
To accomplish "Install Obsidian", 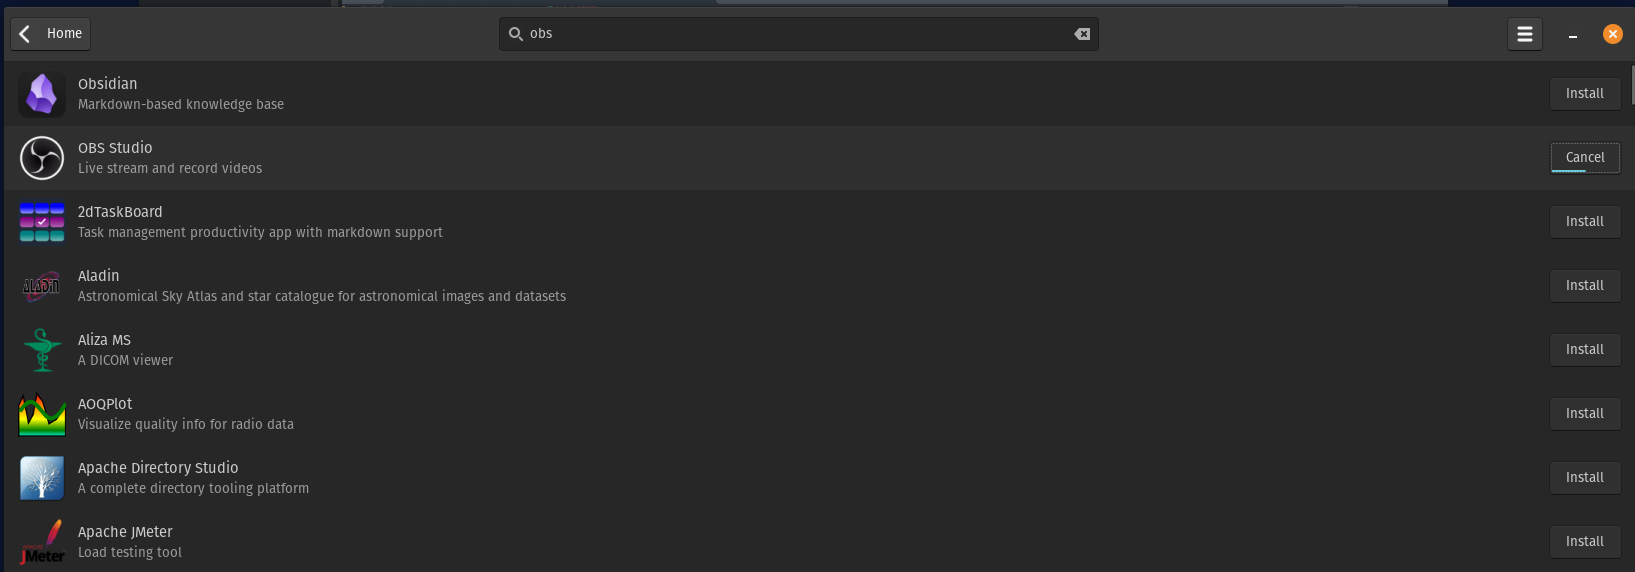I will click(1585, 94).
